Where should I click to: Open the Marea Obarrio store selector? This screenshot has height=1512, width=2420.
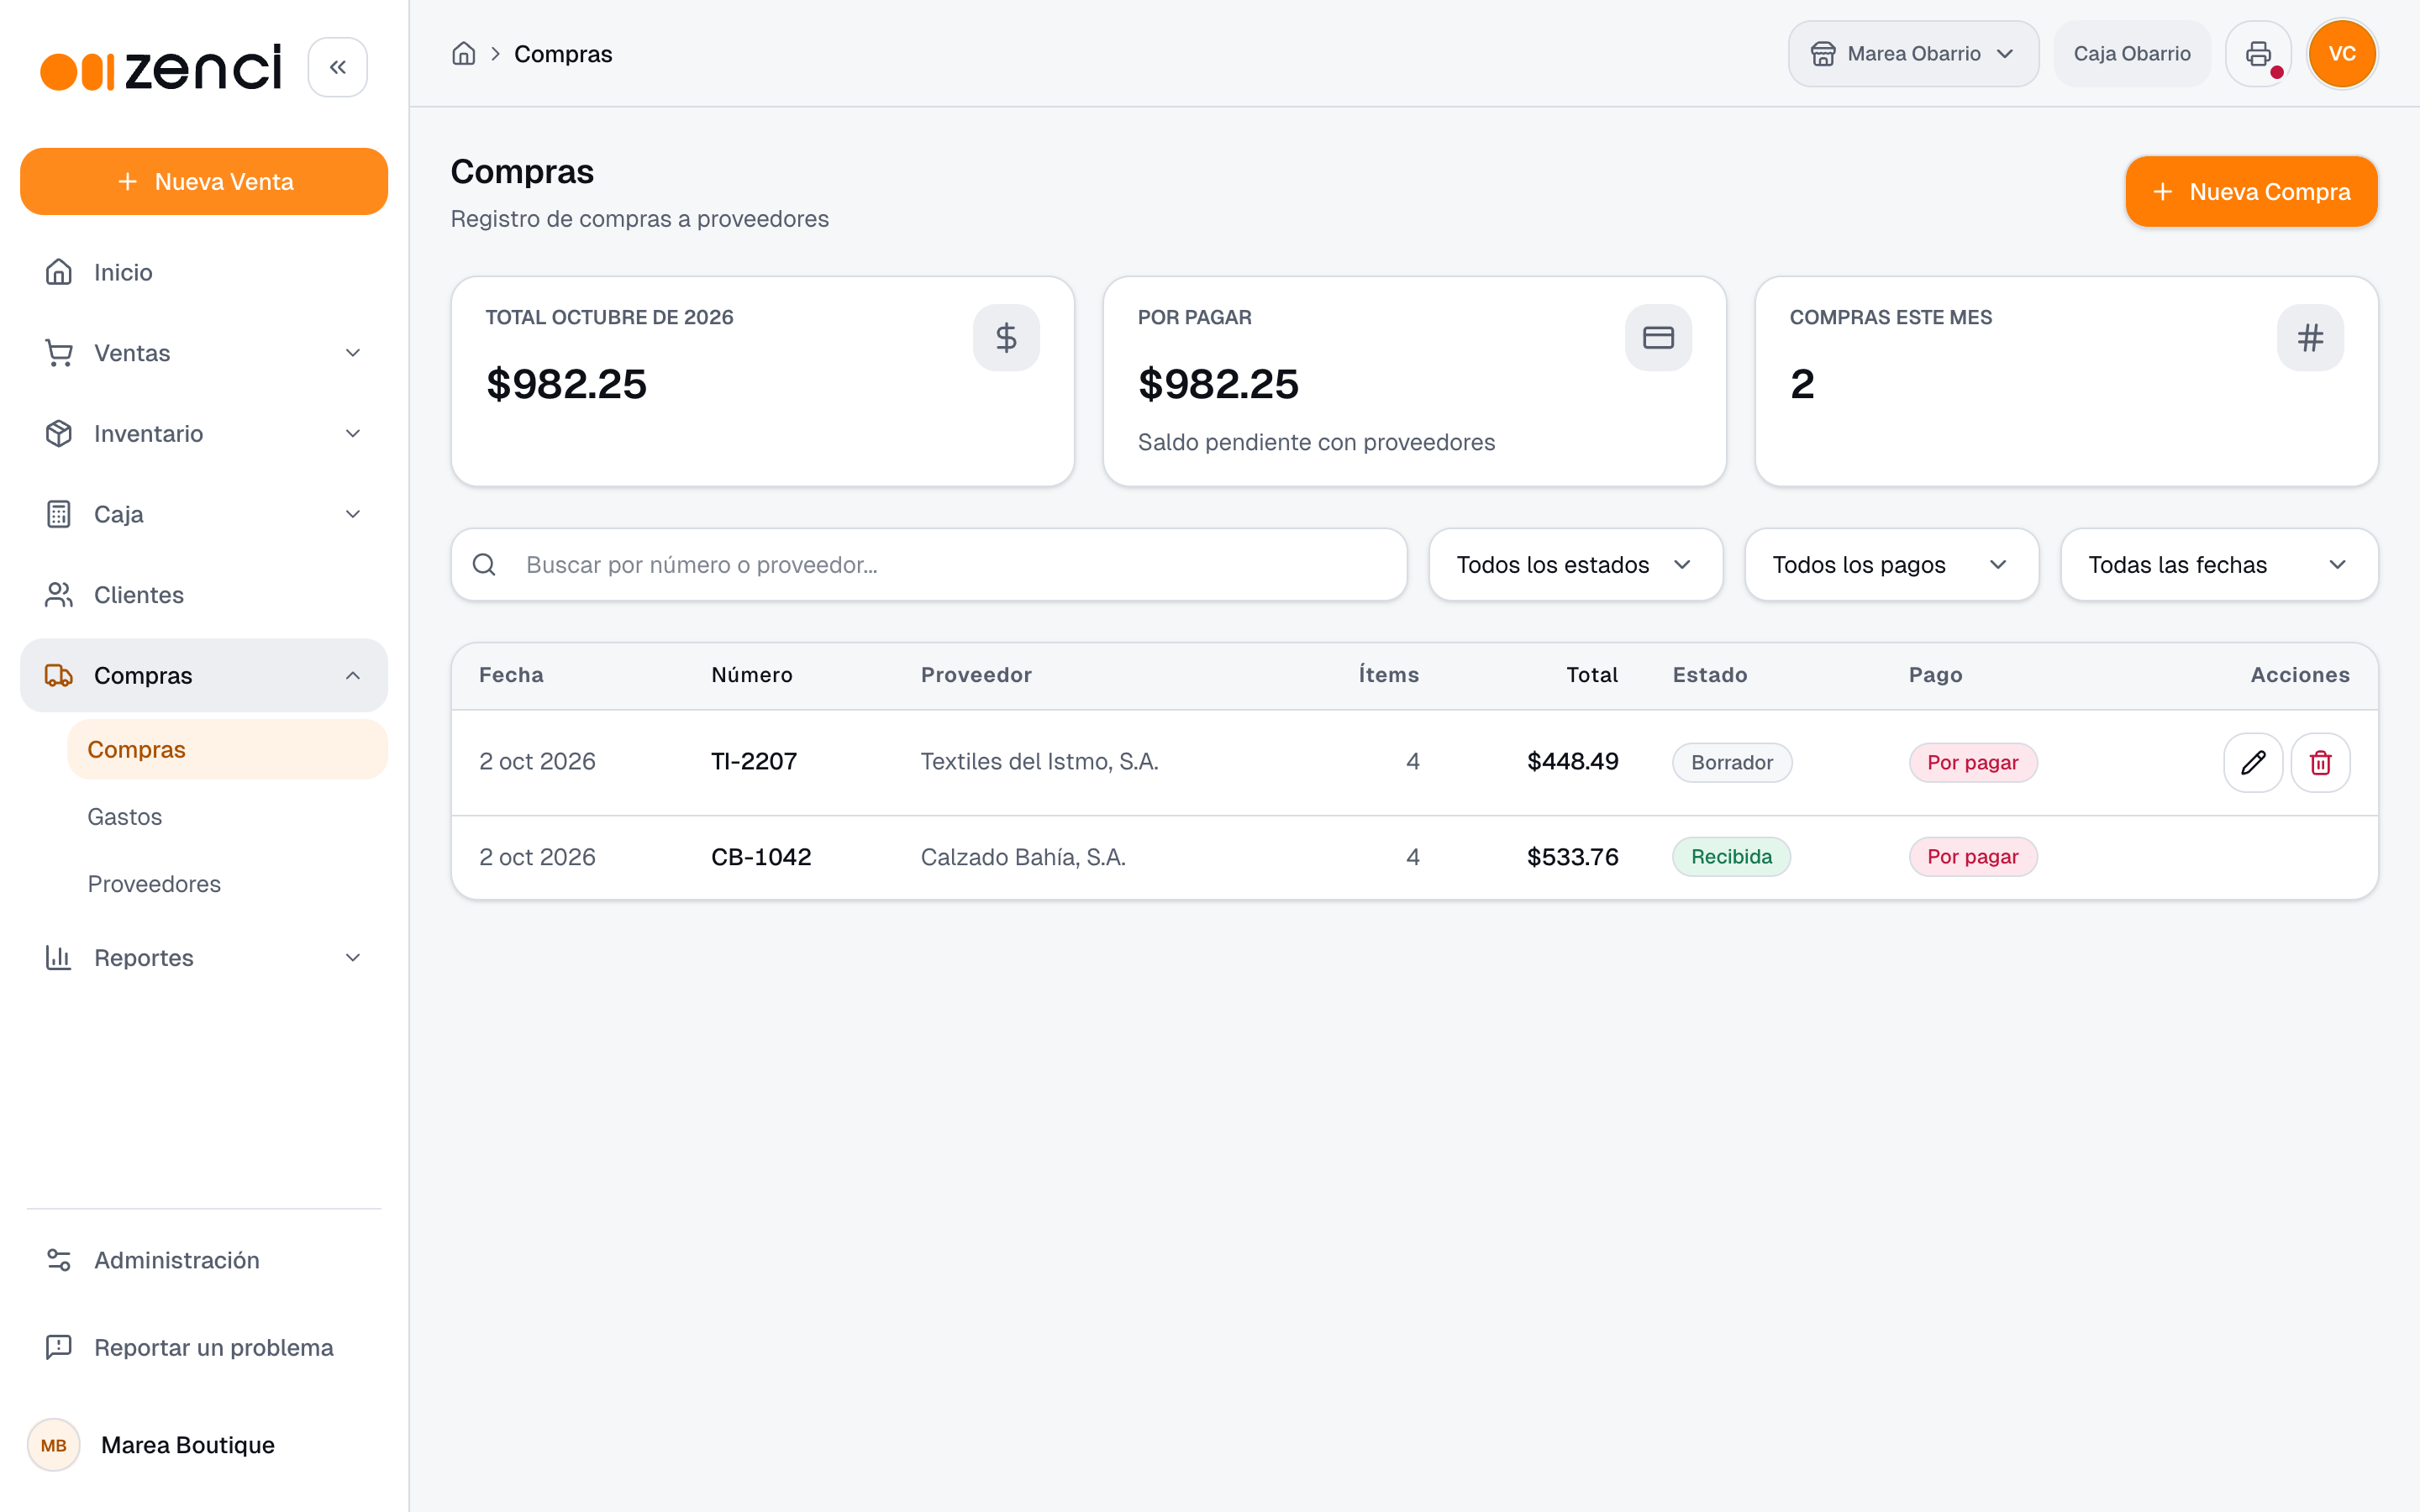[x=1913, y=54]
